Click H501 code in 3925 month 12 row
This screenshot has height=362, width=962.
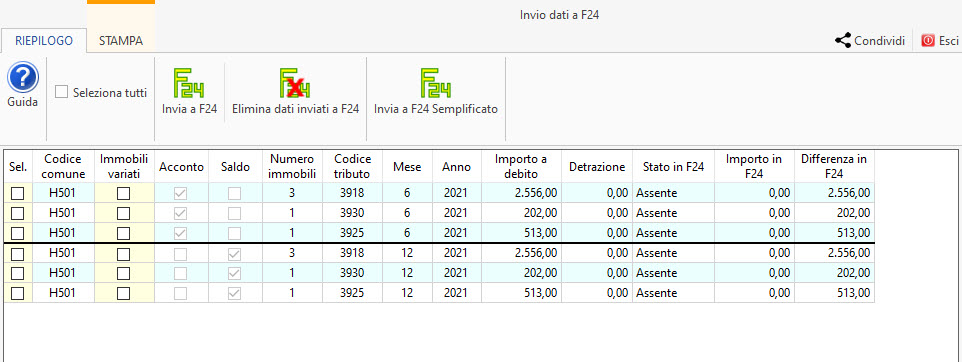pos(62,293)
